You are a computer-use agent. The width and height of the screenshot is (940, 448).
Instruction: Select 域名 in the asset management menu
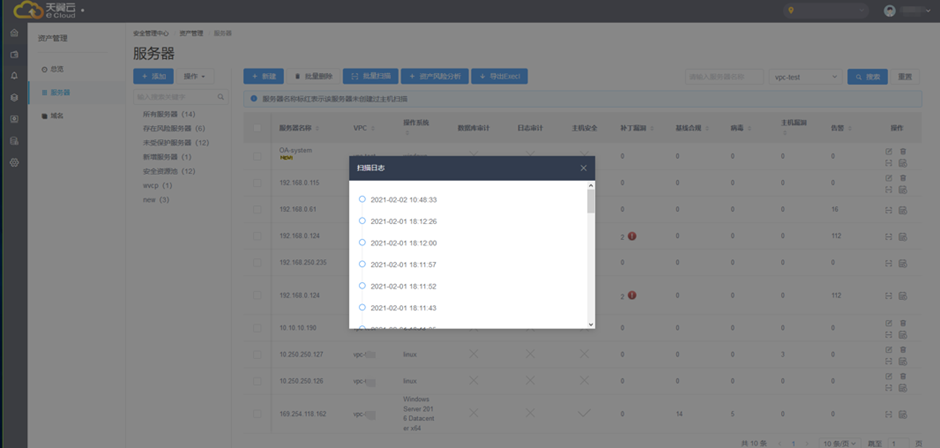click(x=57, y=116)
